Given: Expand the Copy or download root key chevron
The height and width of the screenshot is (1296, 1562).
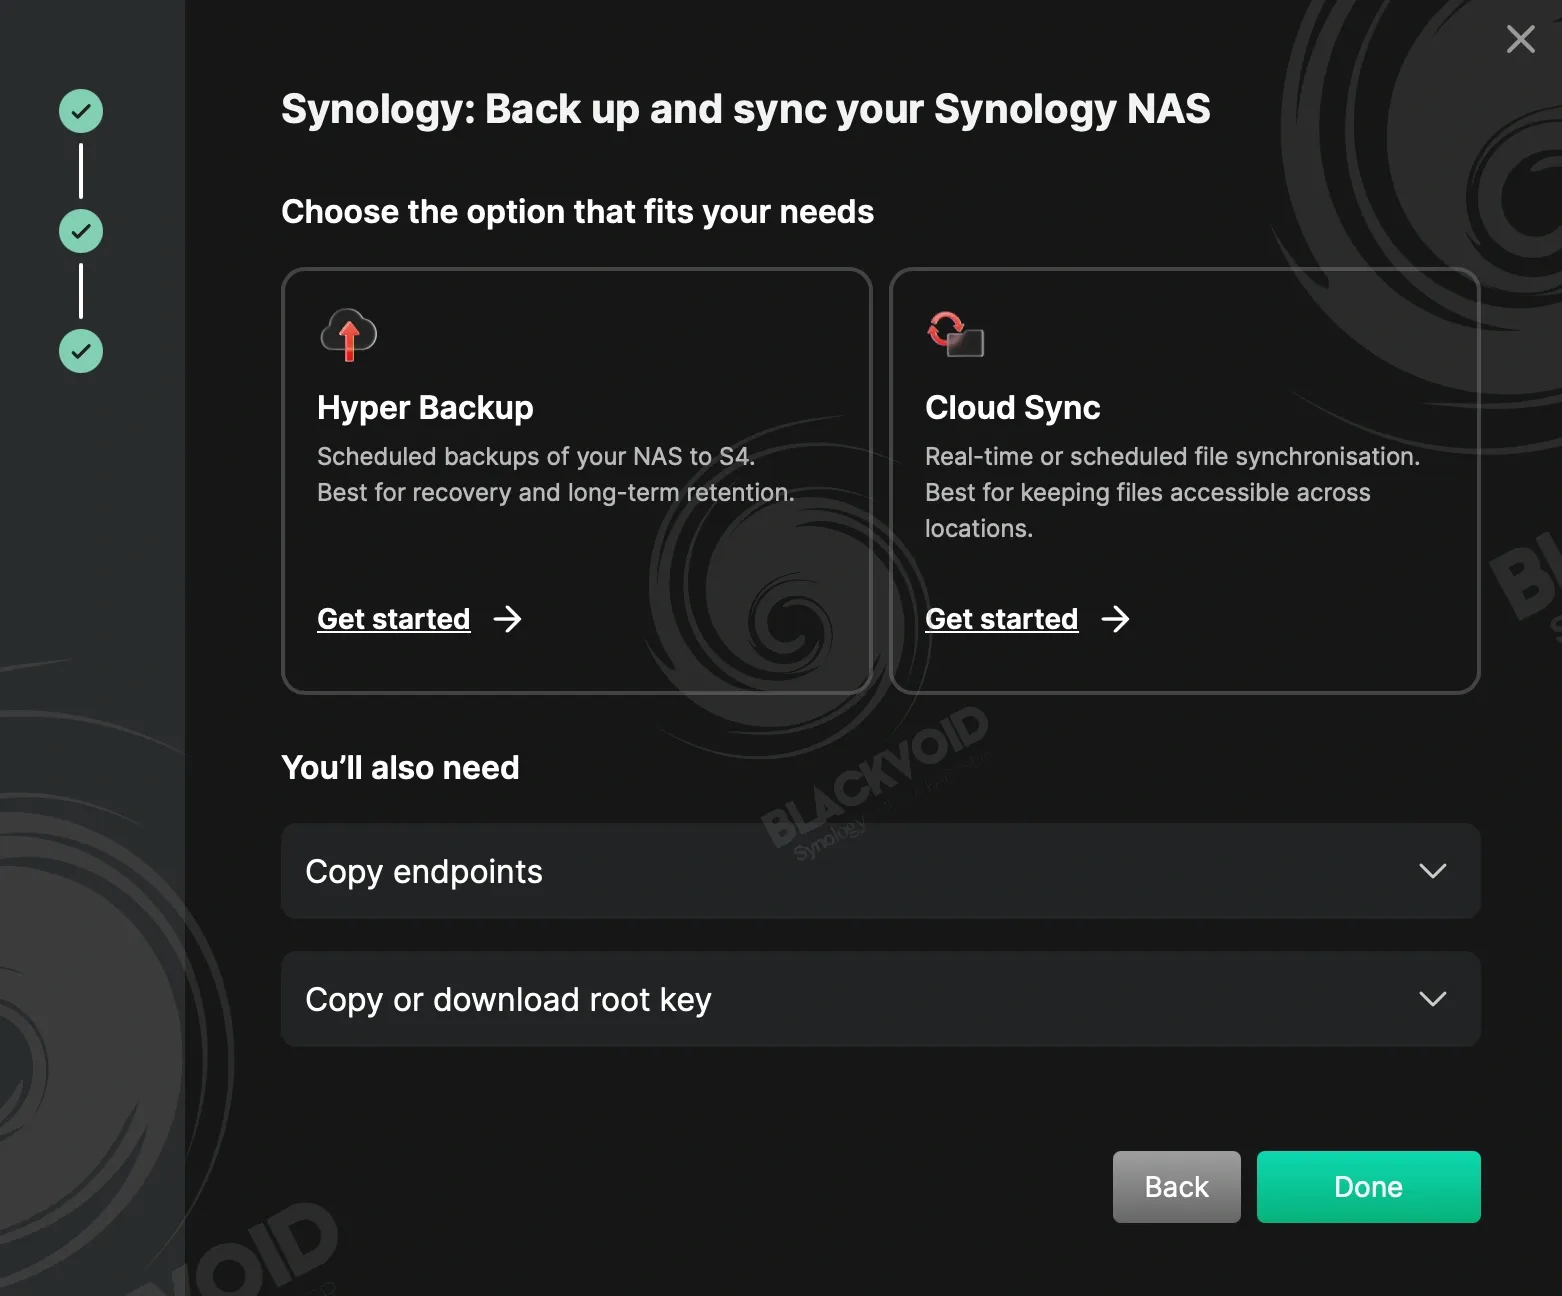Looking at the screenshot, I should (x=1433, y=999).
